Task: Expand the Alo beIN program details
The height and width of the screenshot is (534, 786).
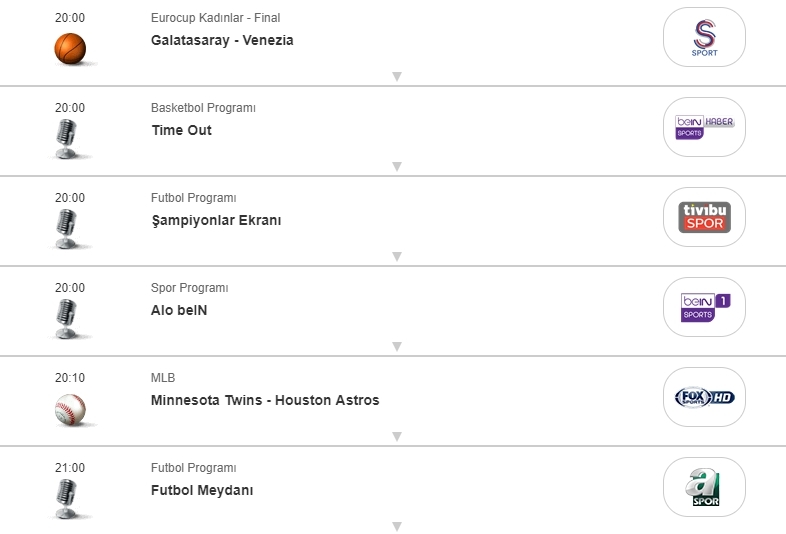Action: 396,347
